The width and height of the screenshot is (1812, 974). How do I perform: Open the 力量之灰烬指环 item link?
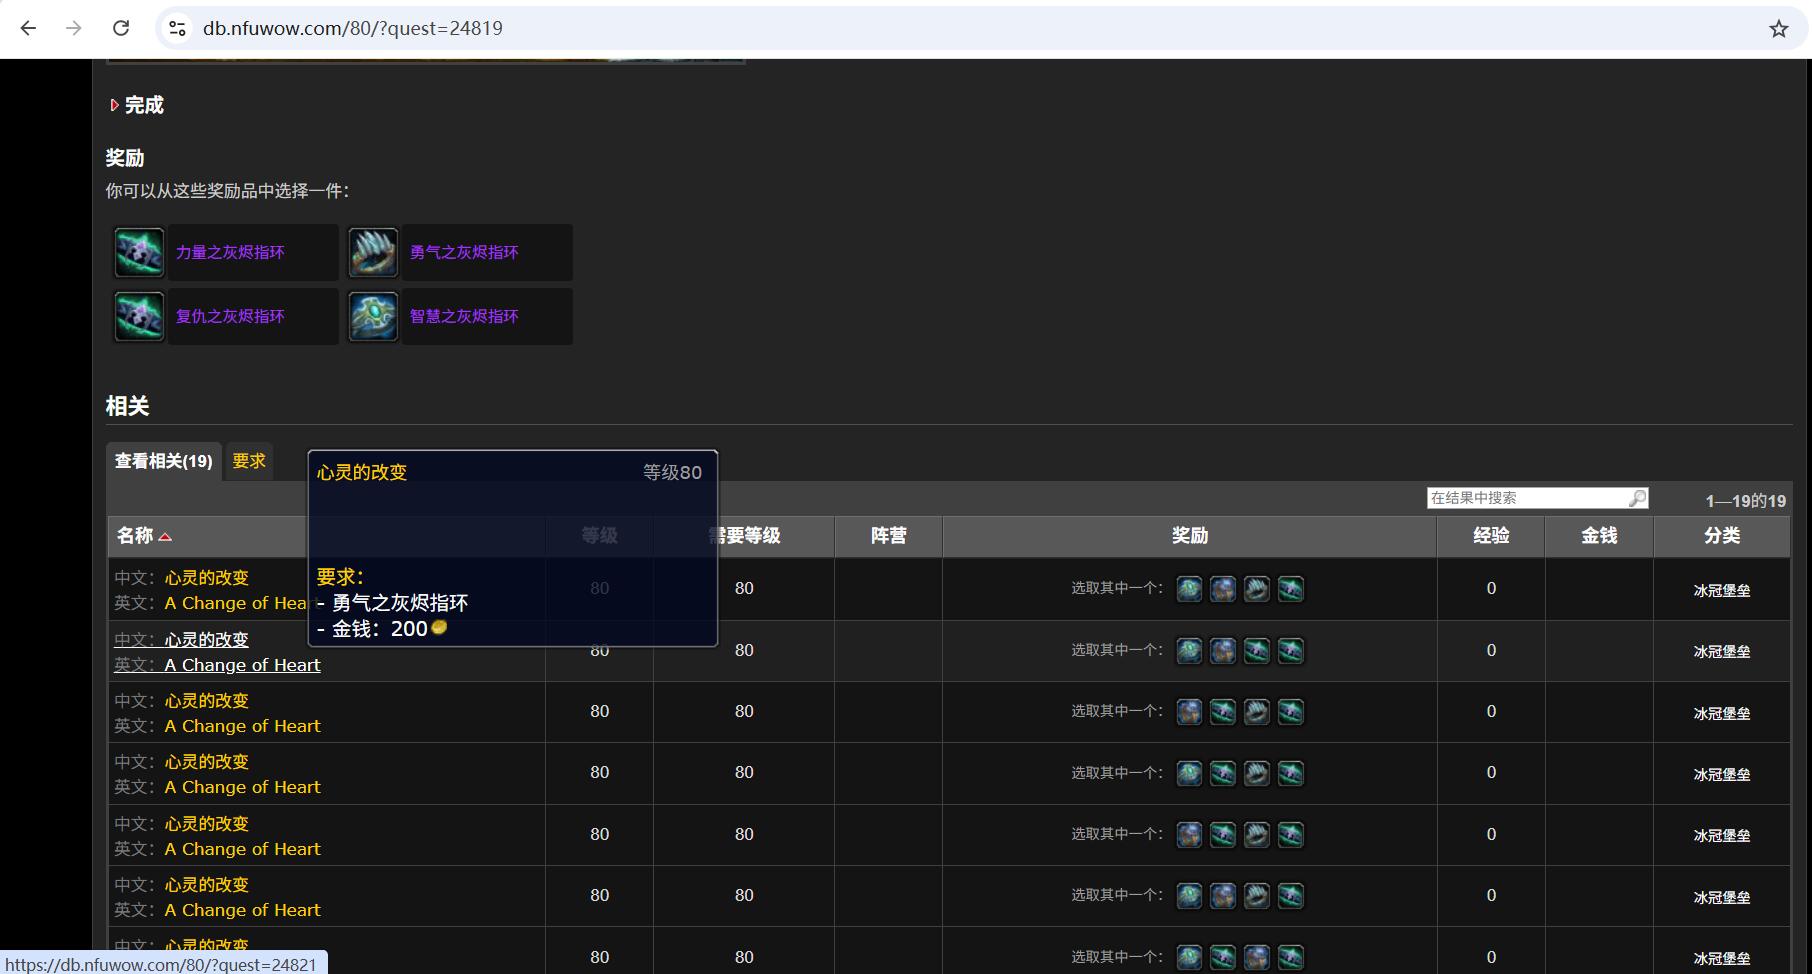[230, 252]
